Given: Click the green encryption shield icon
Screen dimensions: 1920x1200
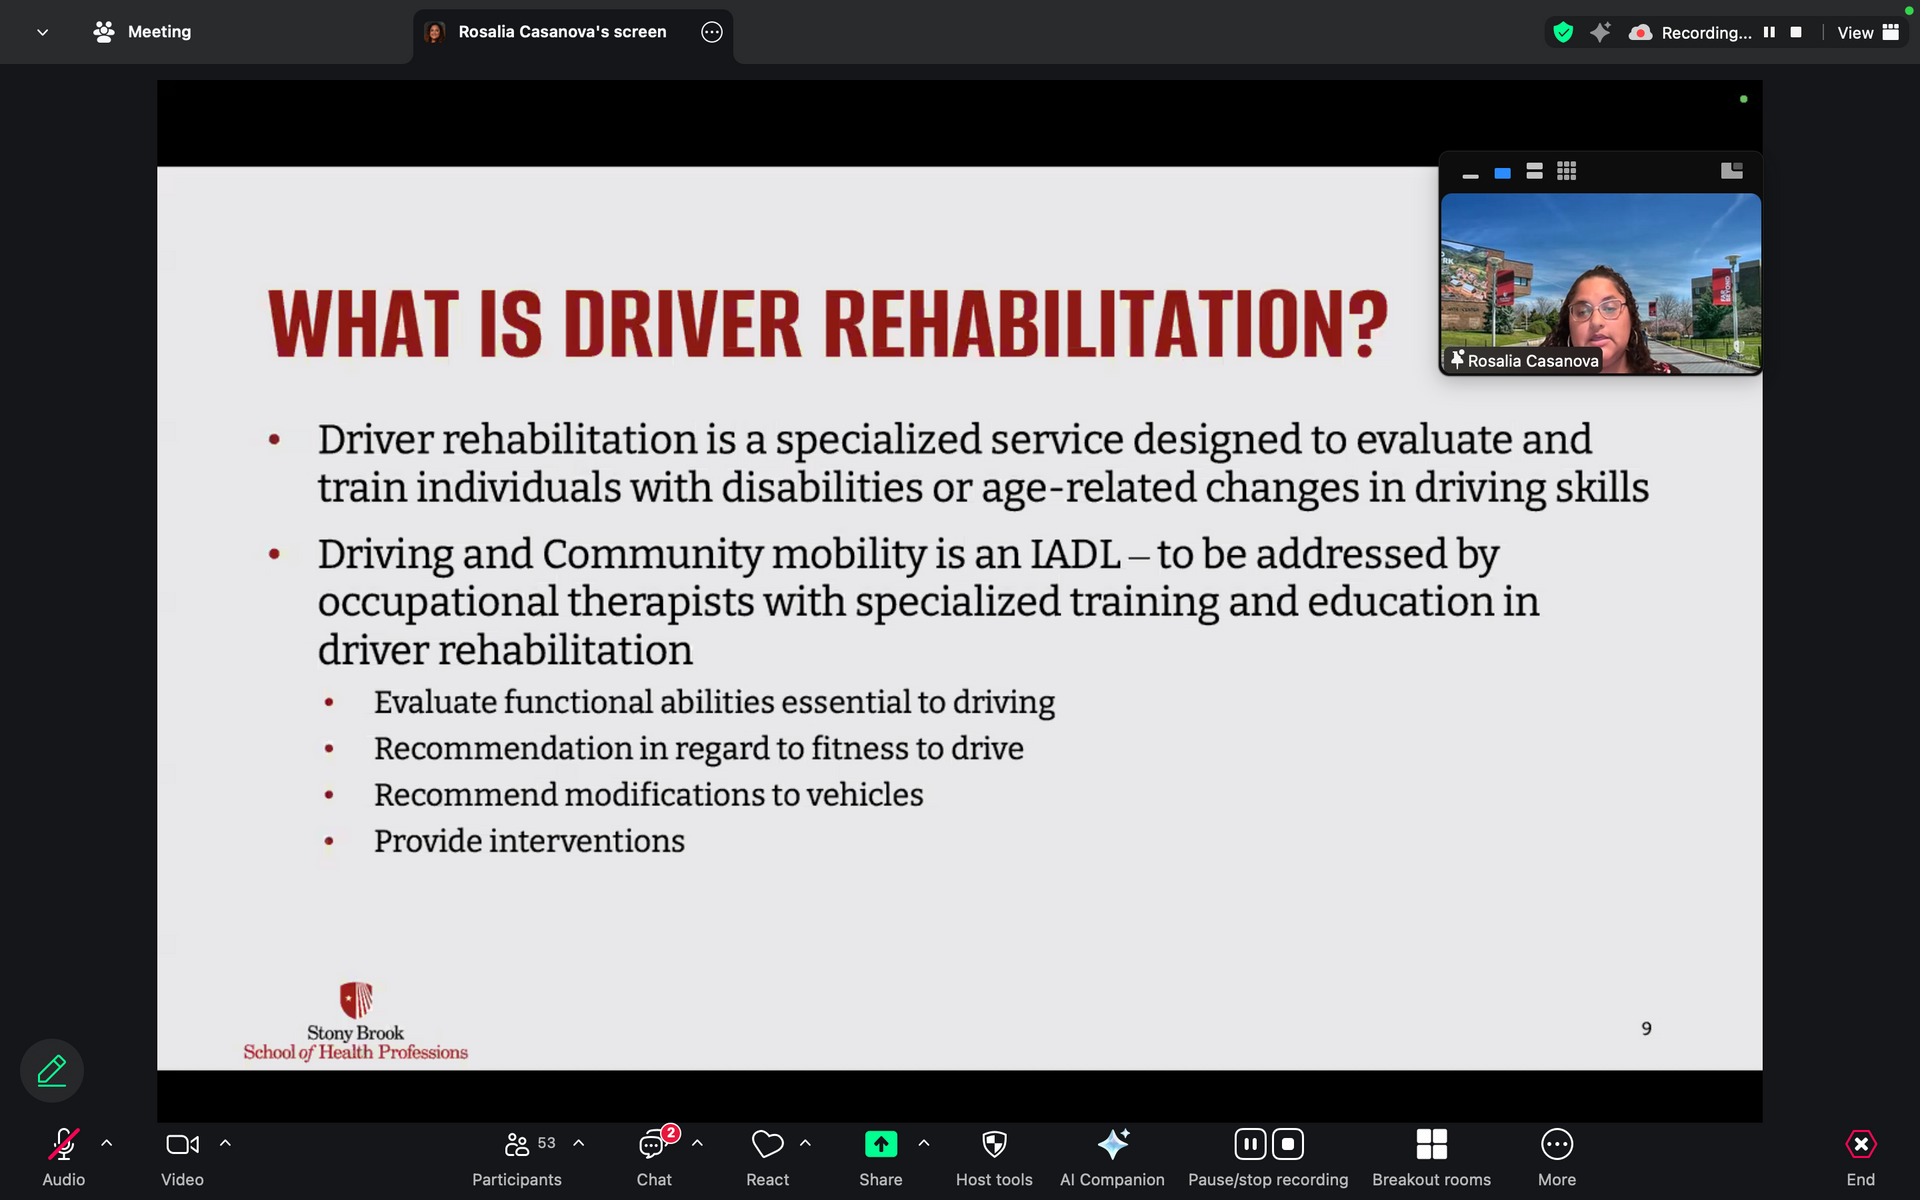Looking at the screenshot, I should pos(1563,32).
